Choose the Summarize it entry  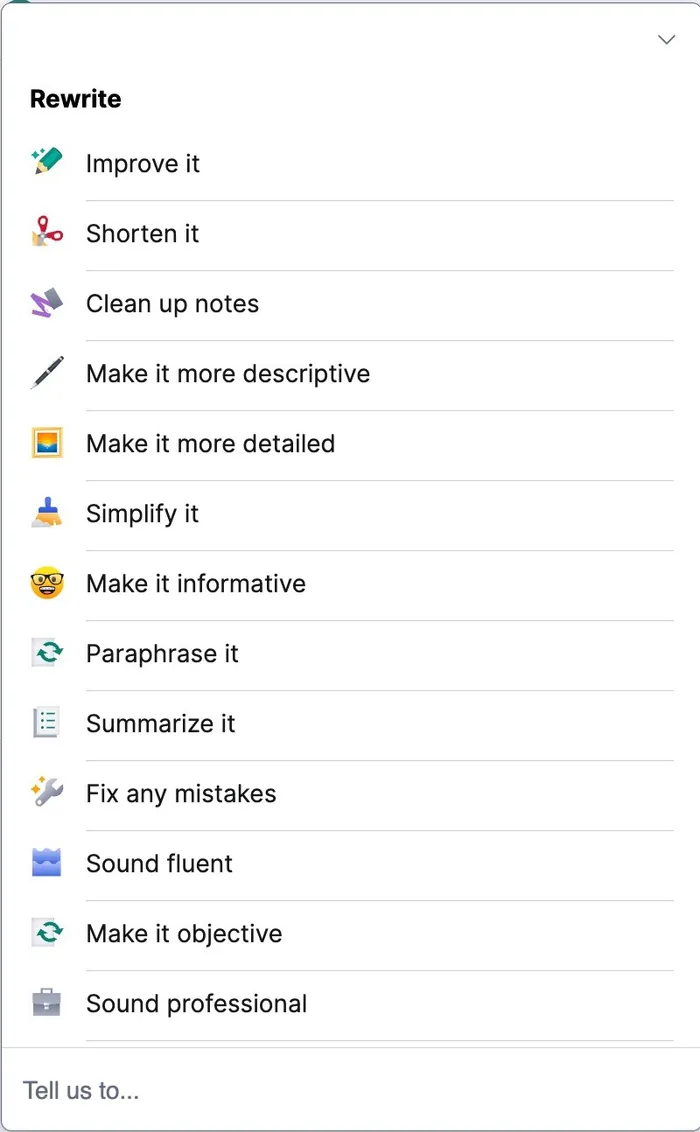pos(161,724)
